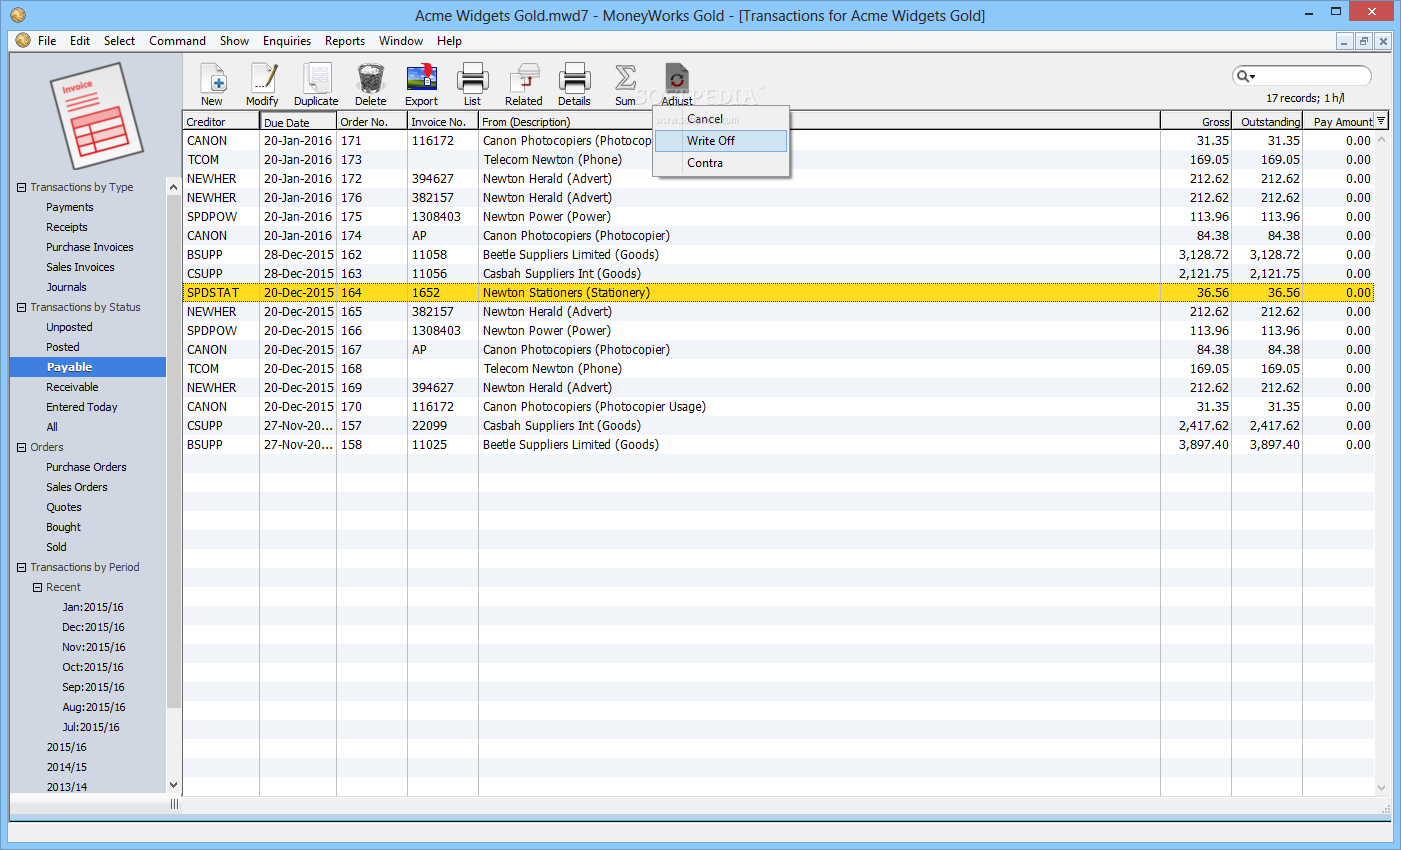Screen dimensions: 1401x850
Task: Click the Duplicate toolbar icon
Action: pyautogui.click(x=317, y=79)
